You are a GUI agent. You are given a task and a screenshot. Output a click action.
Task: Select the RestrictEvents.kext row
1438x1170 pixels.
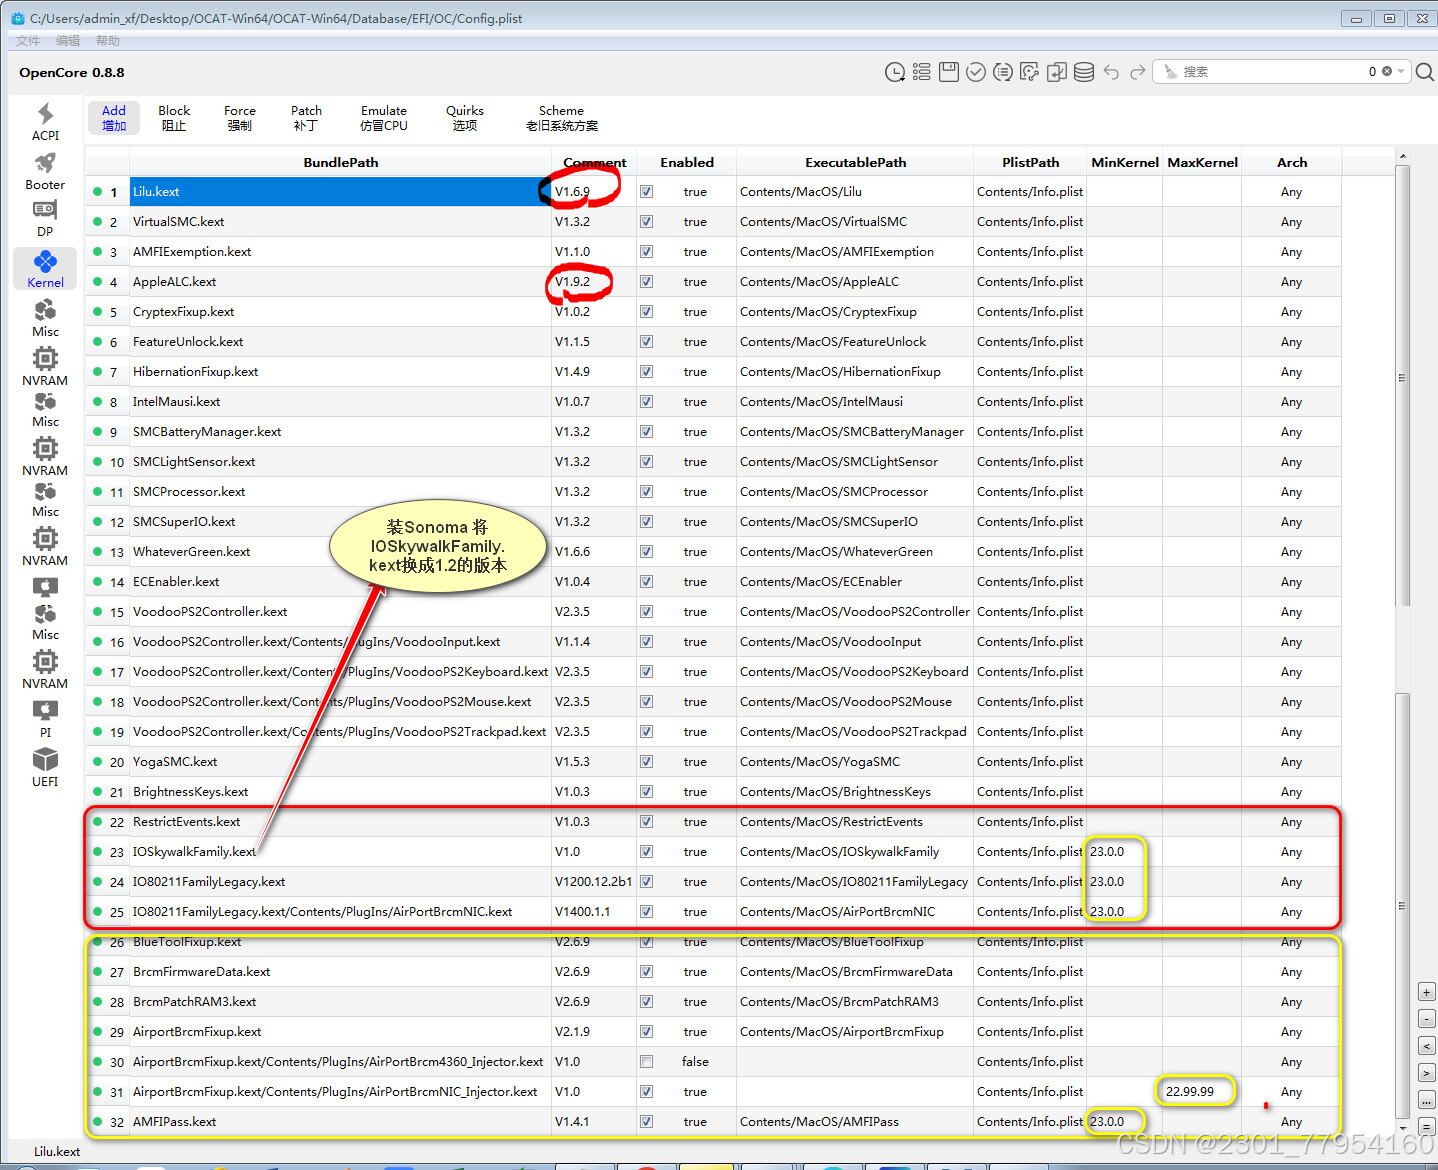(714, 822)
